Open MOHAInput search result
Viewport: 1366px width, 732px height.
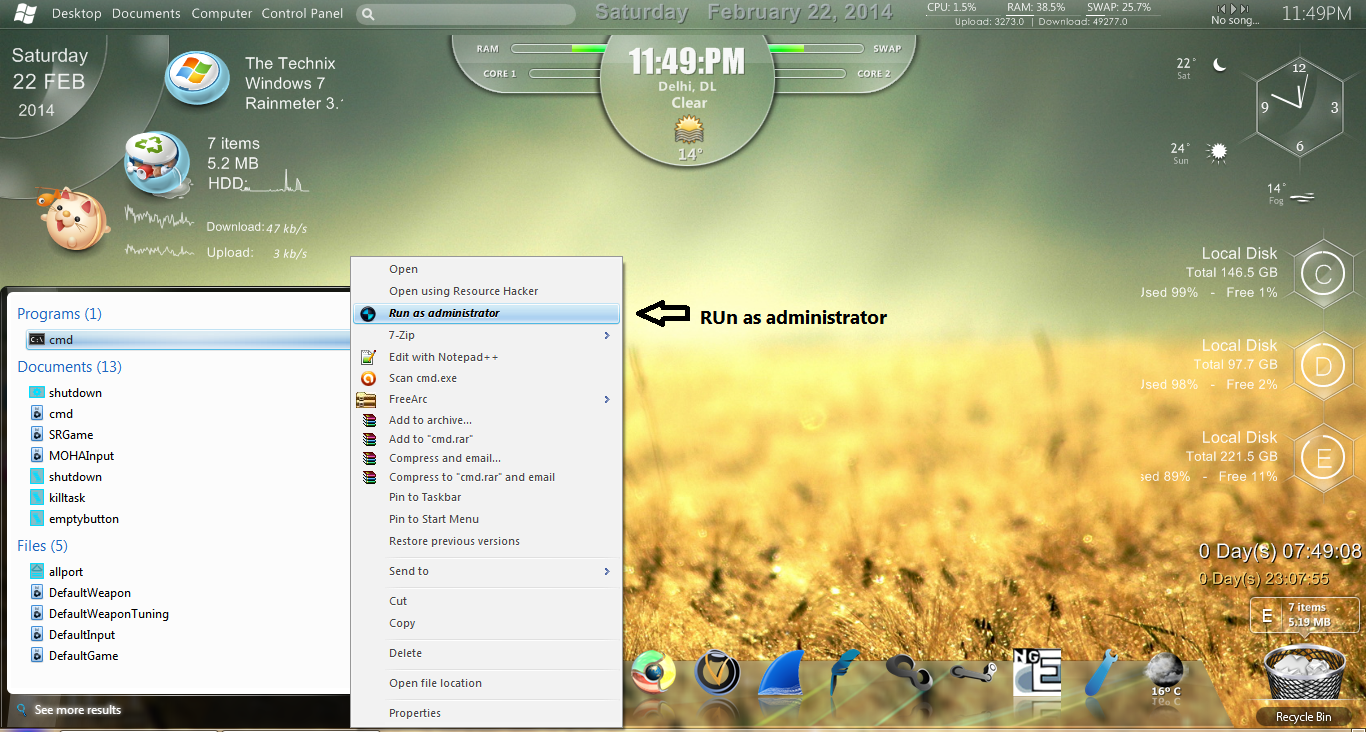click(x=81, y=456)
